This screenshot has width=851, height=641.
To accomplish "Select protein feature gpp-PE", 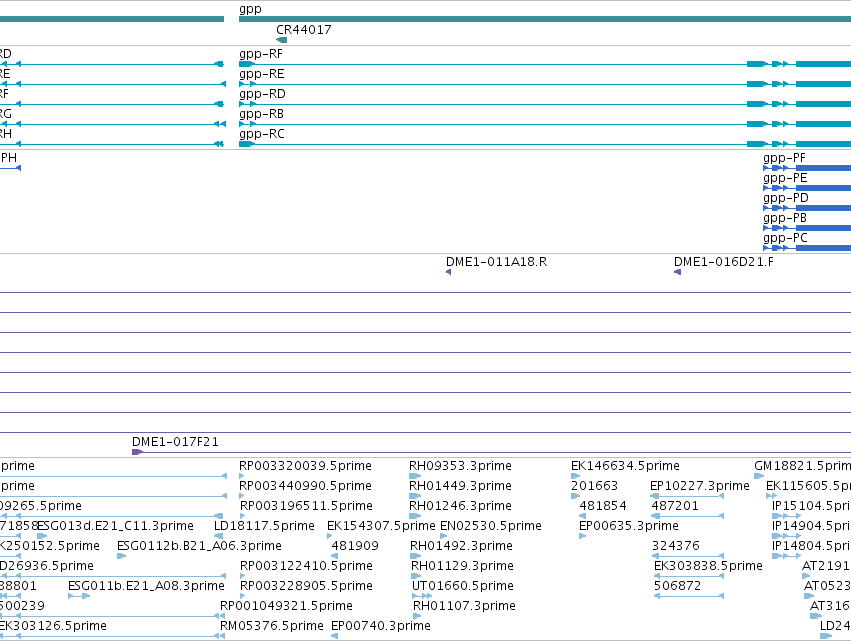I will point(785,178).
